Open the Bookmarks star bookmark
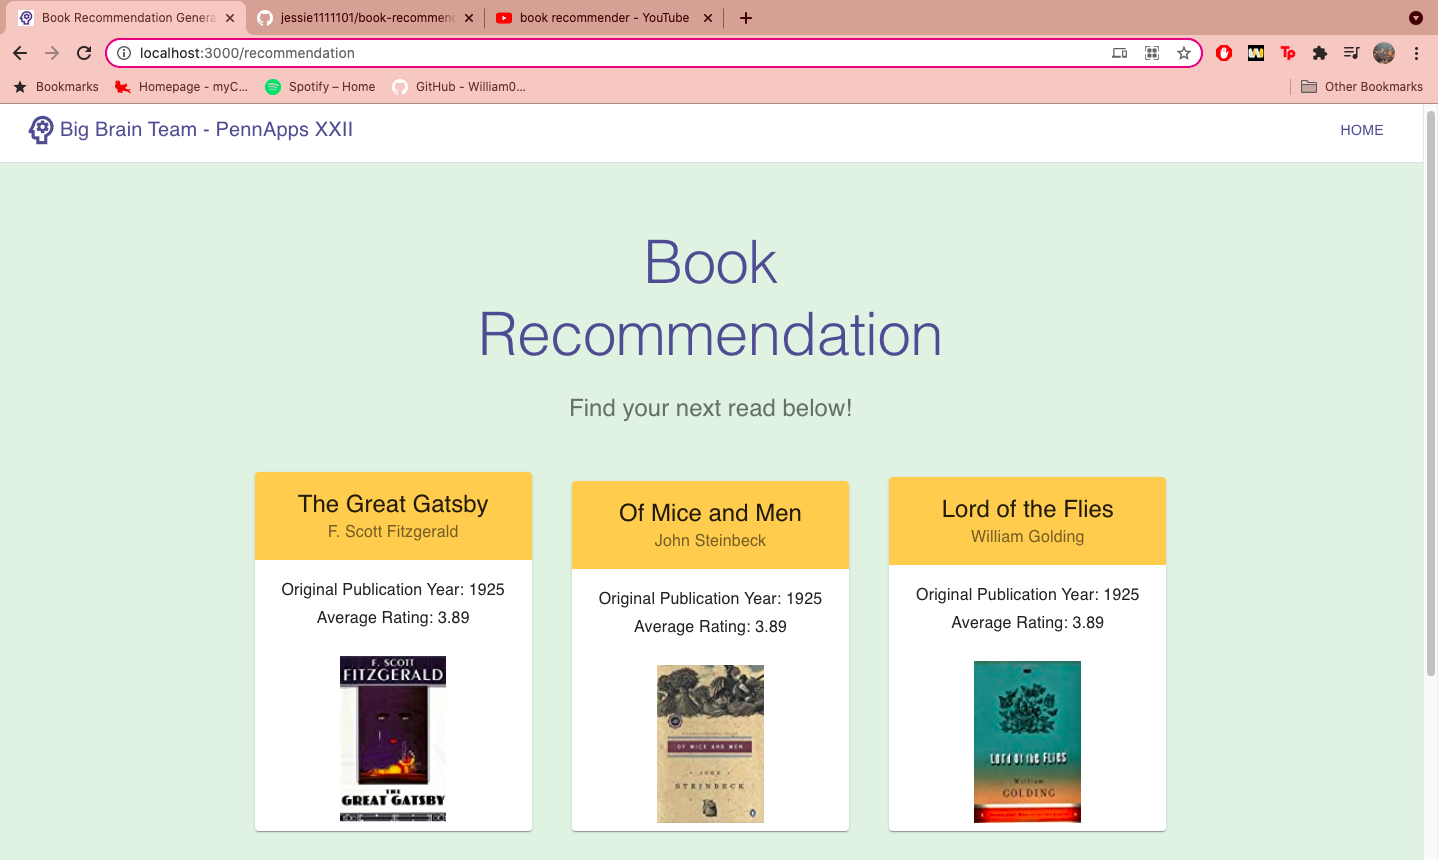 tap(56, 87)
